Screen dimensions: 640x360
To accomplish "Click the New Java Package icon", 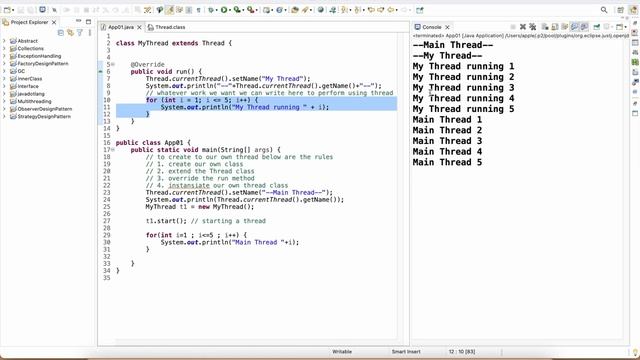I will (266, 10).
